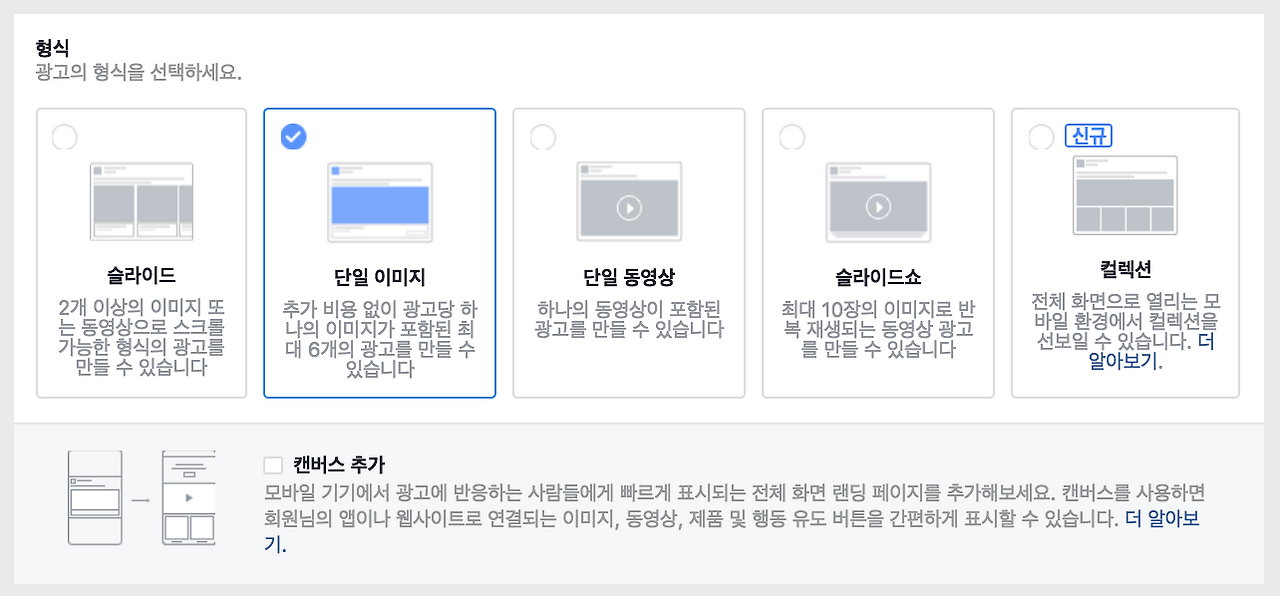The width and height of the screenshot is (1280, 596).
Task: Select the 슬라이드 format radio button
Action: (64, 136)
